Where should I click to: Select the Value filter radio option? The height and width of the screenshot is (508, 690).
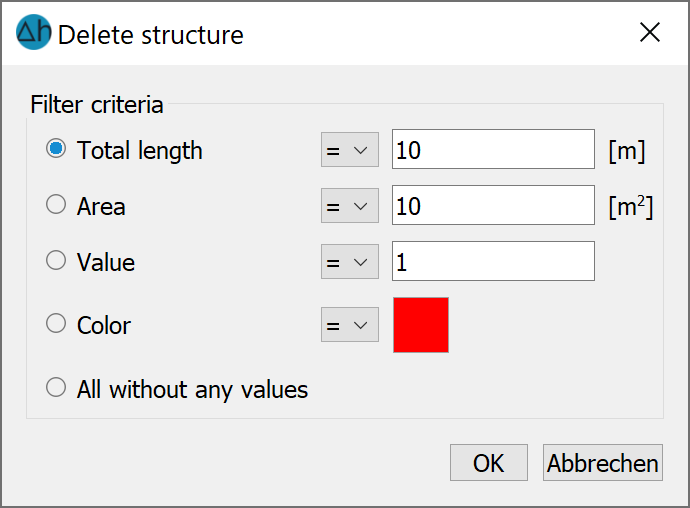pyautogui.click(x=56, y=261)
